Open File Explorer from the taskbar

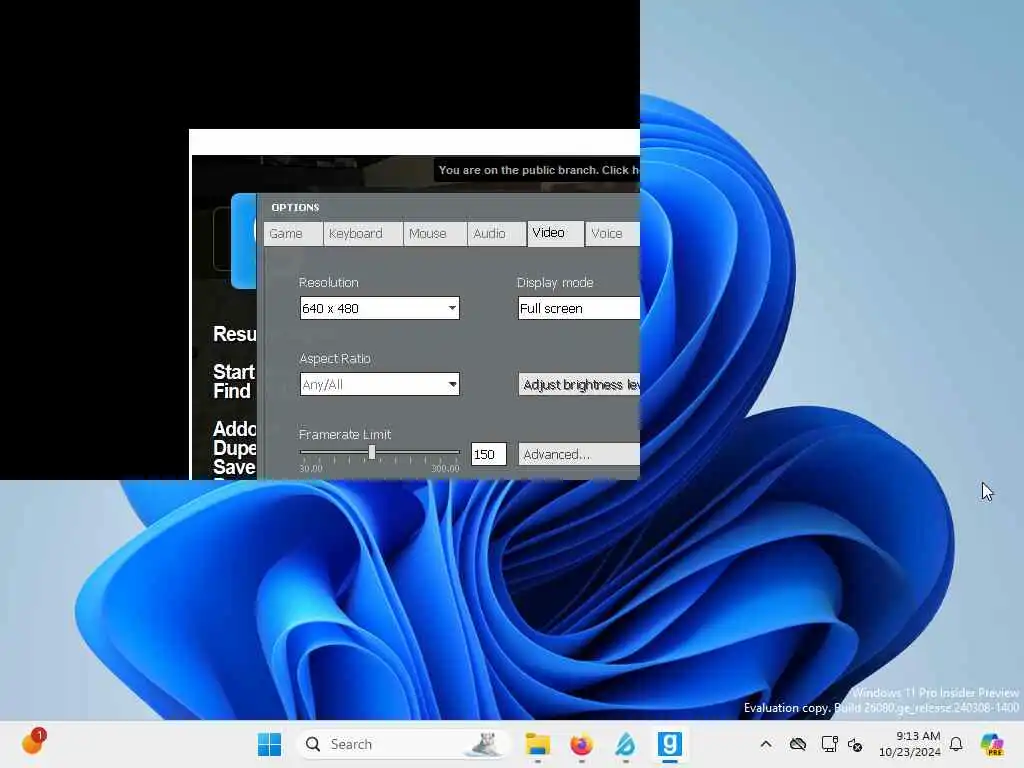[x=537, y=744]
